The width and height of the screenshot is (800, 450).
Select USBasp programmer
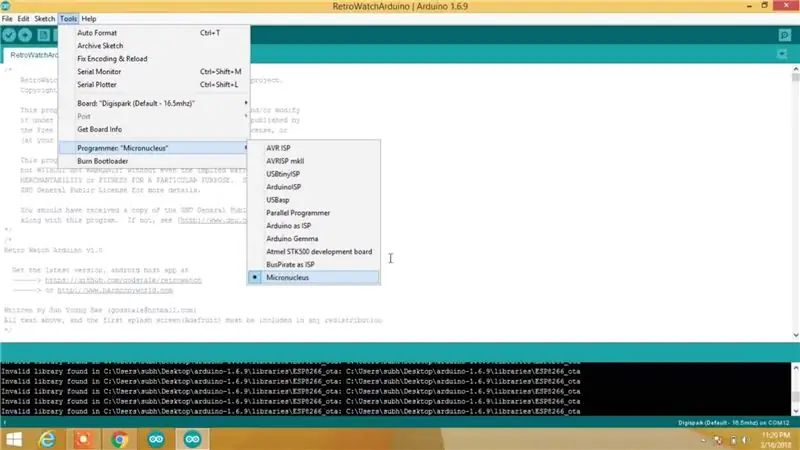click(313, 200)
